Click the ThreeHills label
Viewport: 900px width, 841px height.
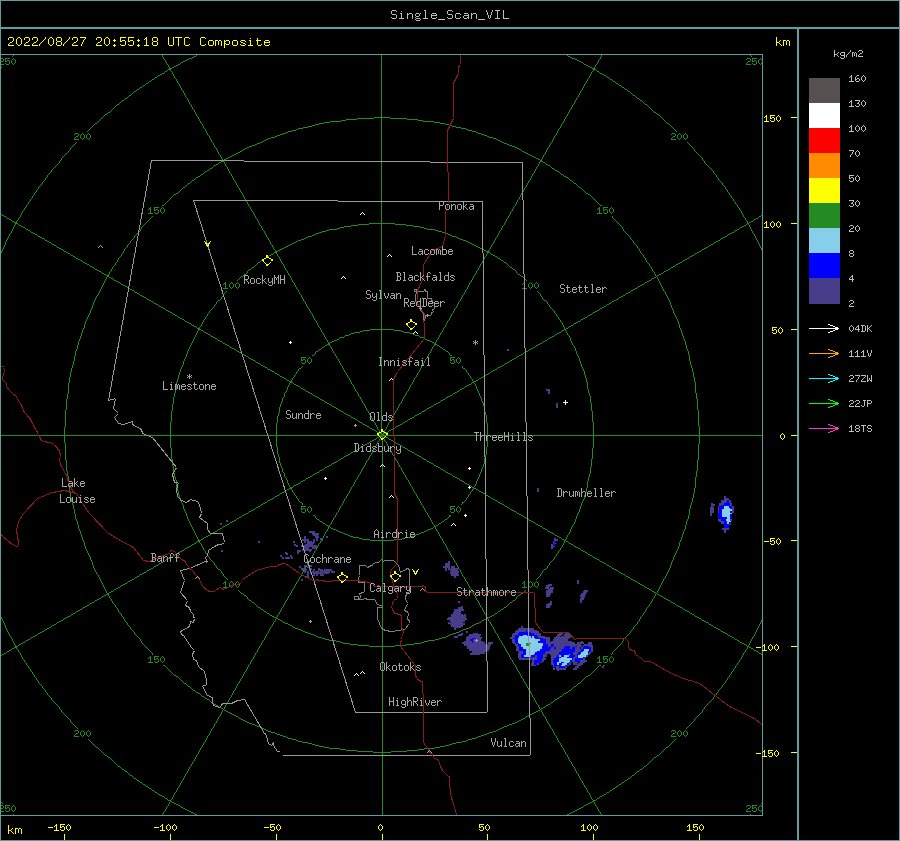point(503,437)
